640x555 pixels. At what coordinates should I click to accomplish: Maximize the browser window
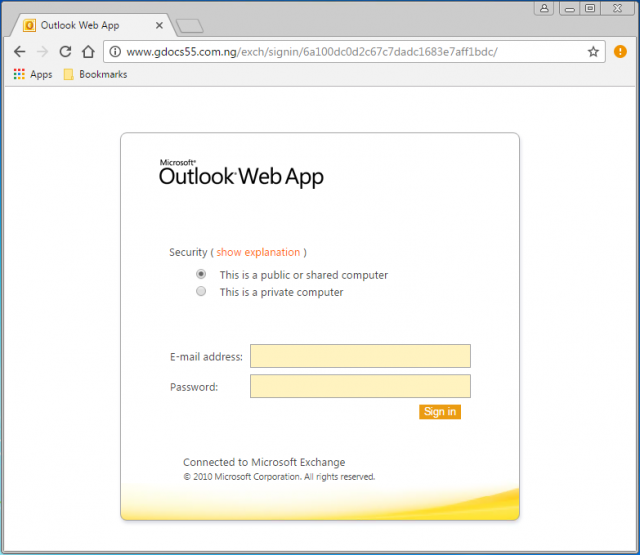[590, 8]
